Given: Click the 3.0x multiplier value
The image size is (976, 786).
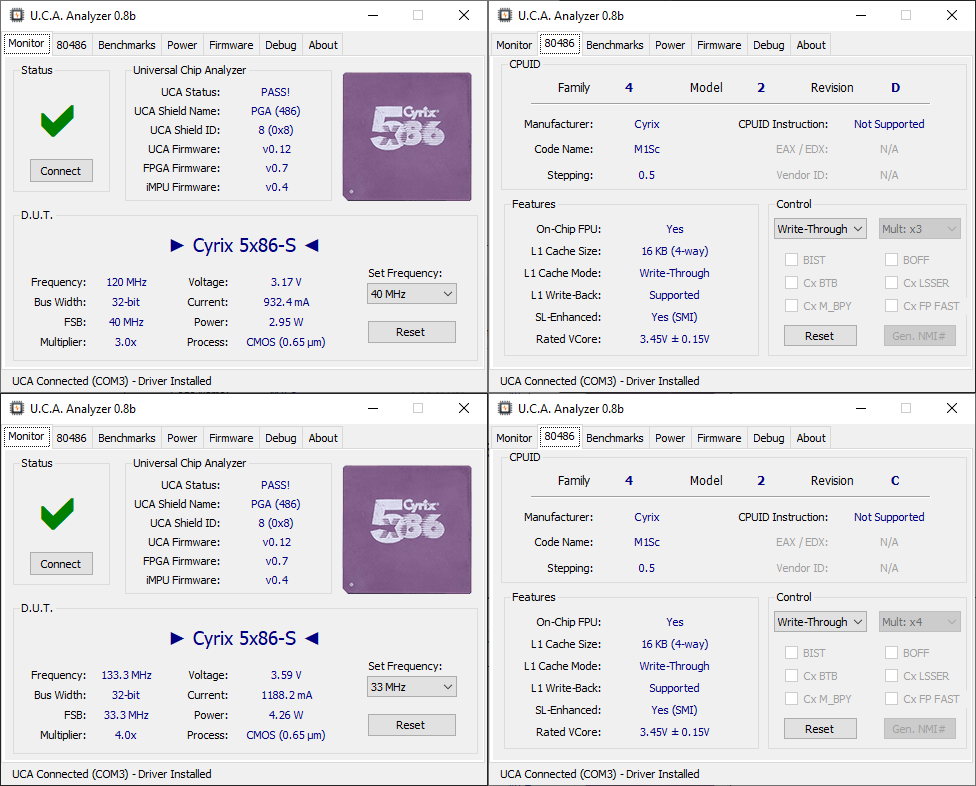Looking at the screenshot, I should tap(126, 342).
